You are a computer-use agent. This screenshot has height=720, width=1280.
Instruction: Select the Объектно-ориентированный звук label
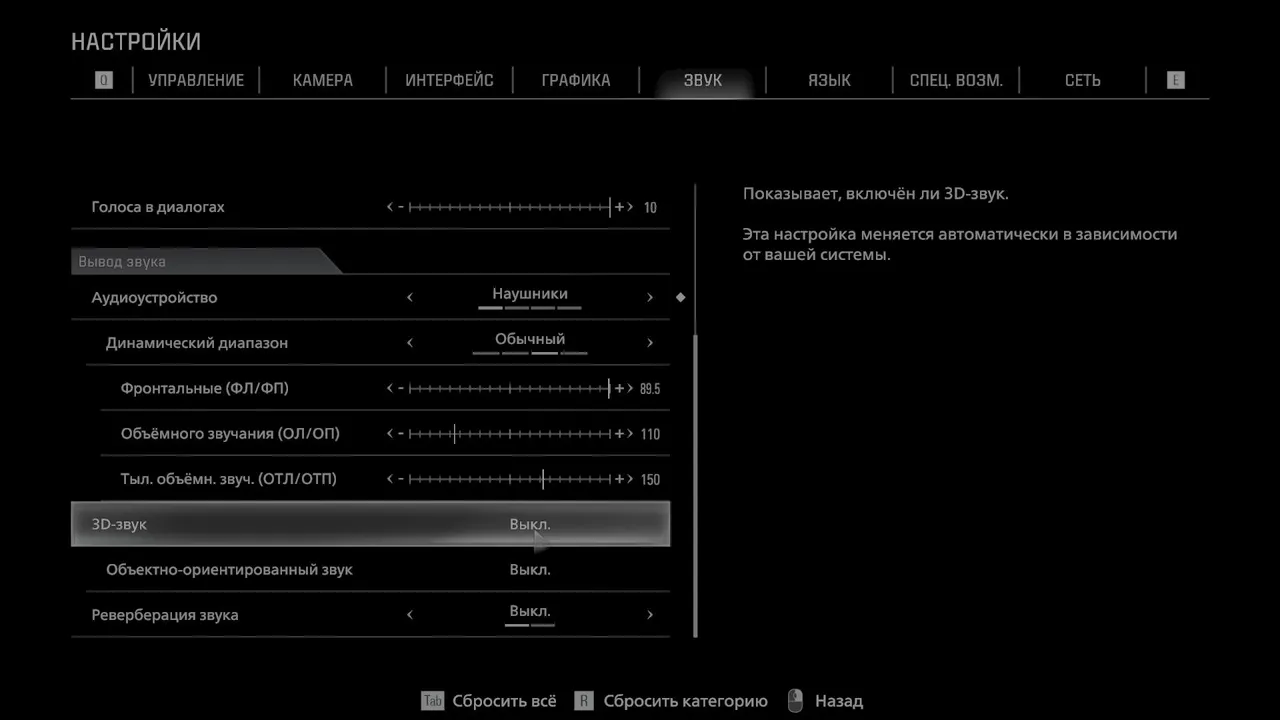click(229, 569)
